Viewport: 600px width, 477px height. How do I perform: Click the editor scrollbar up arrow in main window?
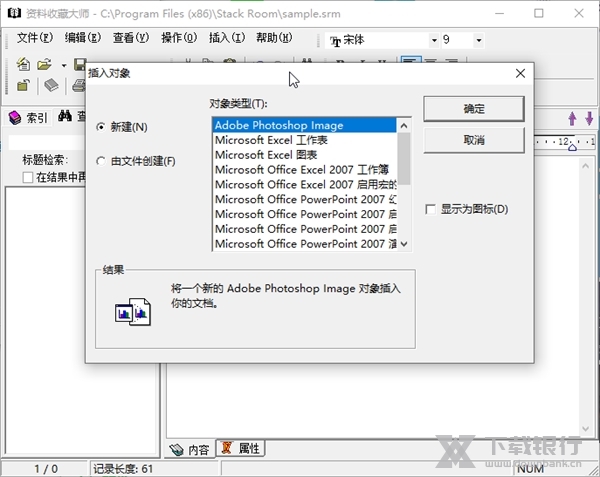[585, 166]
